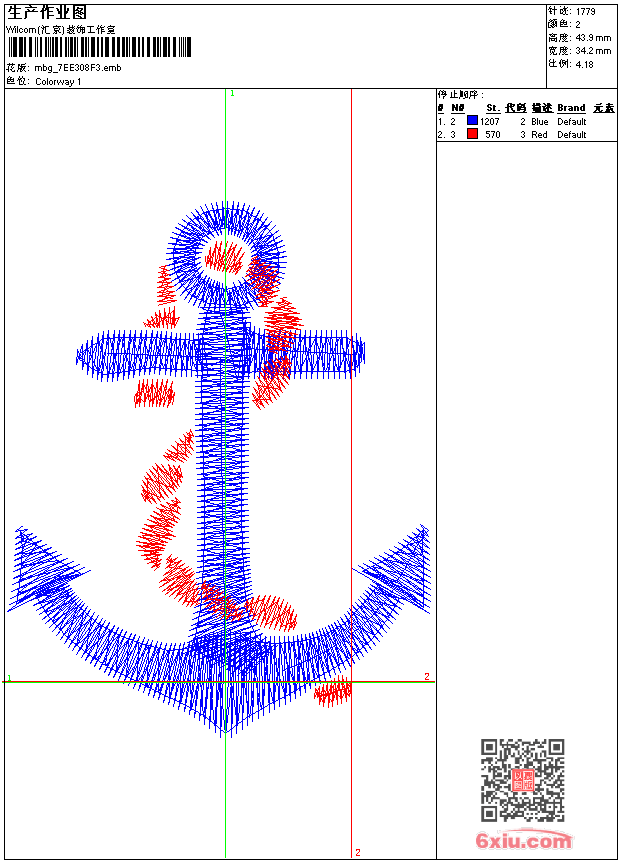Image resolution: width=620 pixels, height=860 pixels.
Task: Click Default brand in the Blue row
Action: (572, 122)
